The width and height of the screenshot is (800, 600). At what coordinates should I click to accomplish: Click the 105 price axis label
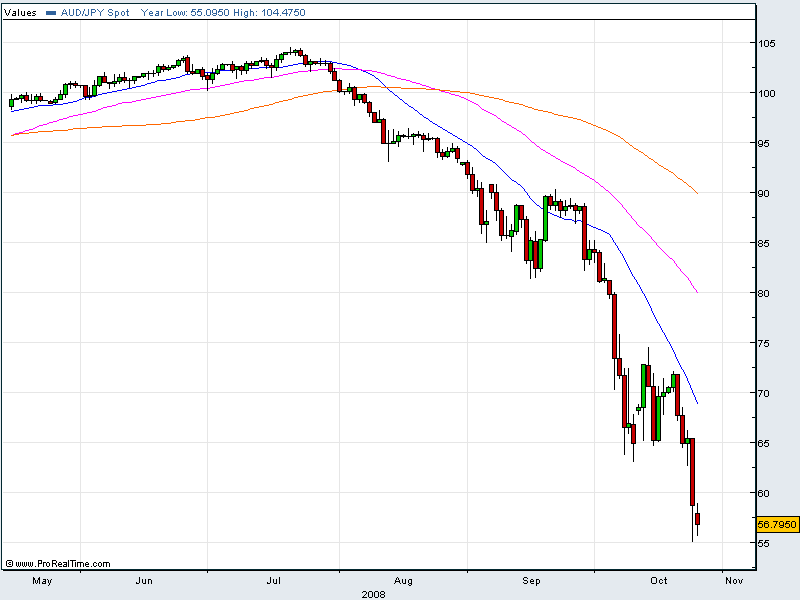pos(766,43)
